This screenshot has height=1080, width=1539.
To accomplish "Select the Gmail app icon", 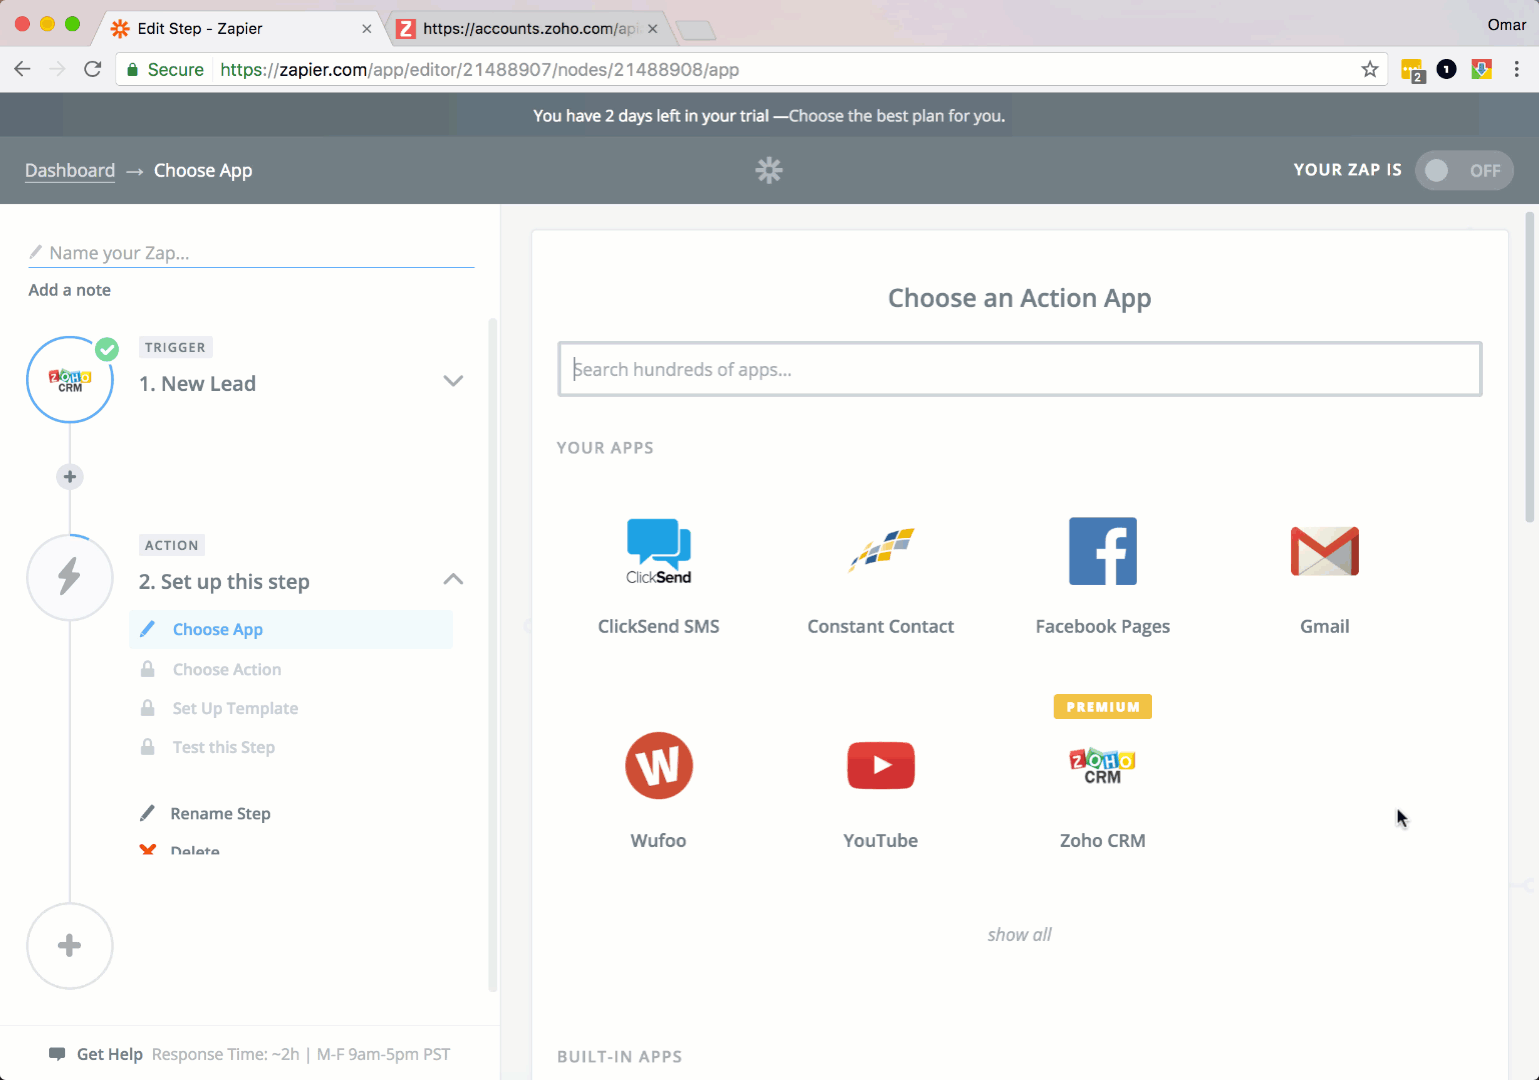I will 1325,551.
